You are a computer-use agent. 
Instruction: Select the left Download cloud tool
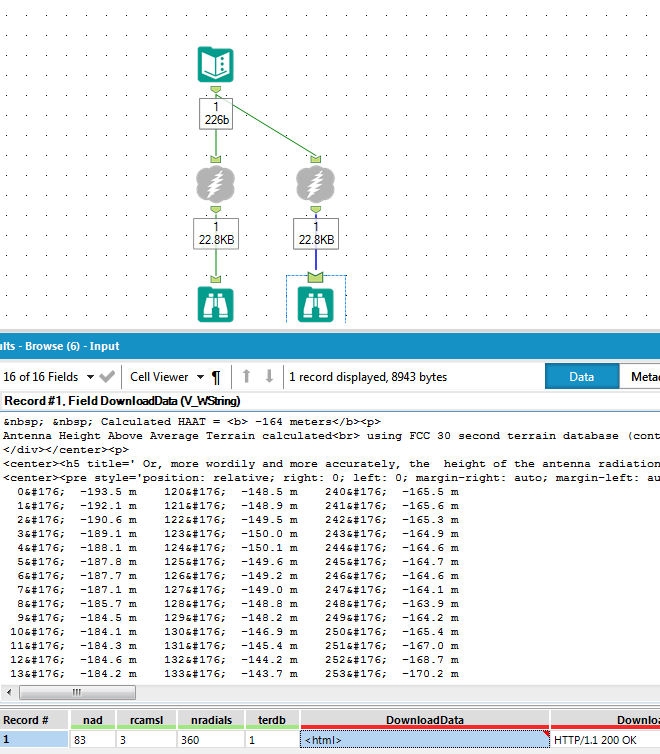tap(215, 184)
